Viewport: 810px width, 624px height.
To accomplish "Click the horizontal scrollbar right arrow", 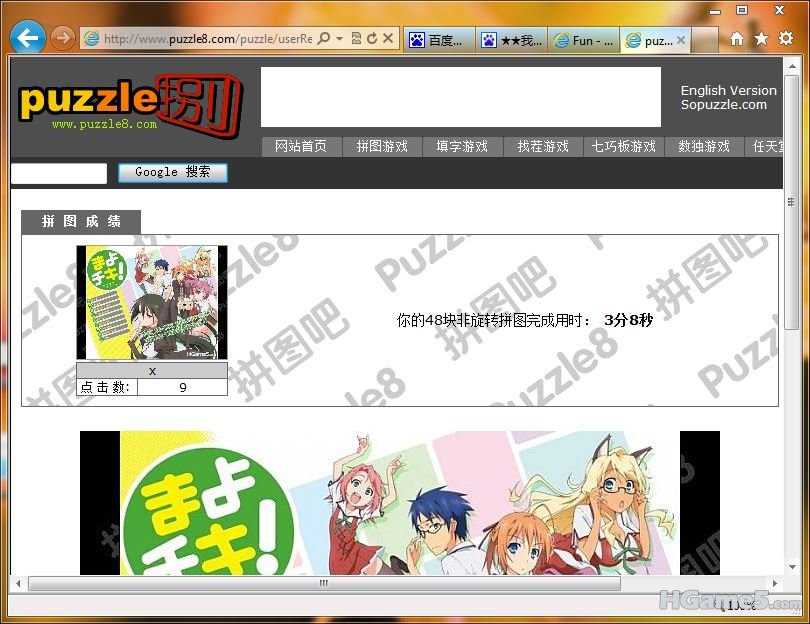I will (x=775, y=583).
